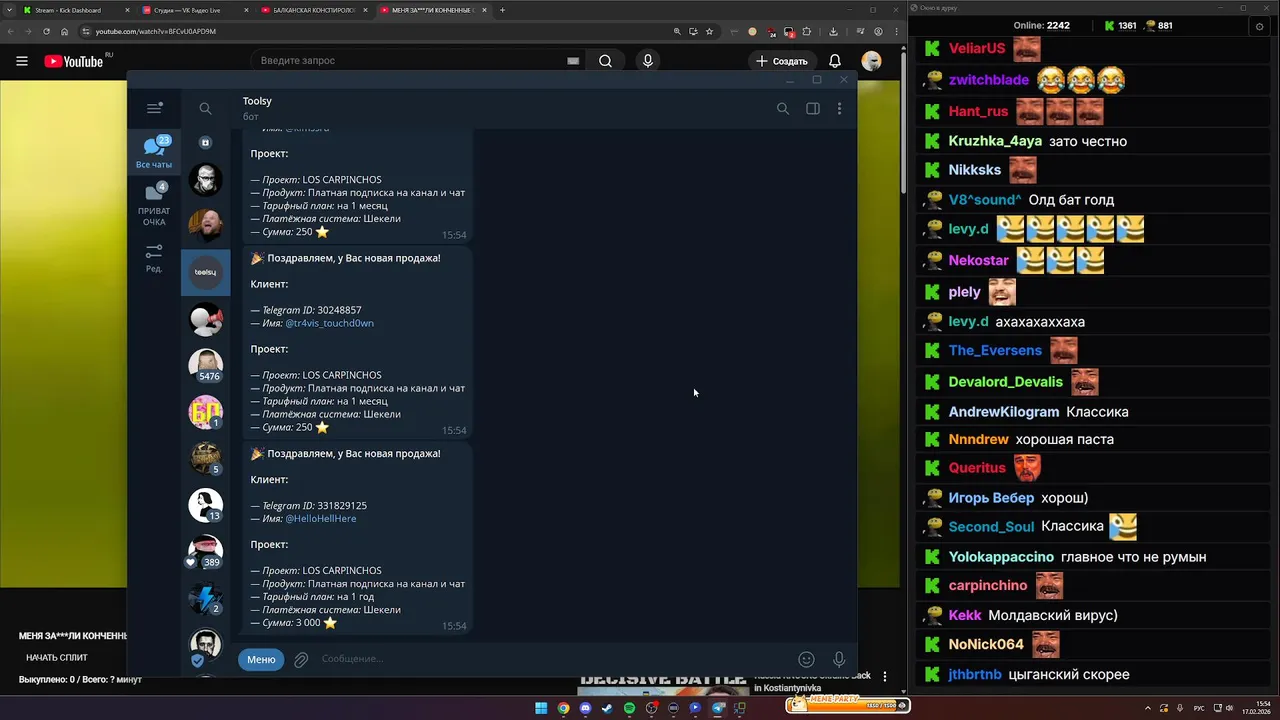The height and width of the screenshot is (720, 1280).
Task: Click the browser address bar URL
Action: click(x=155, y=31)
